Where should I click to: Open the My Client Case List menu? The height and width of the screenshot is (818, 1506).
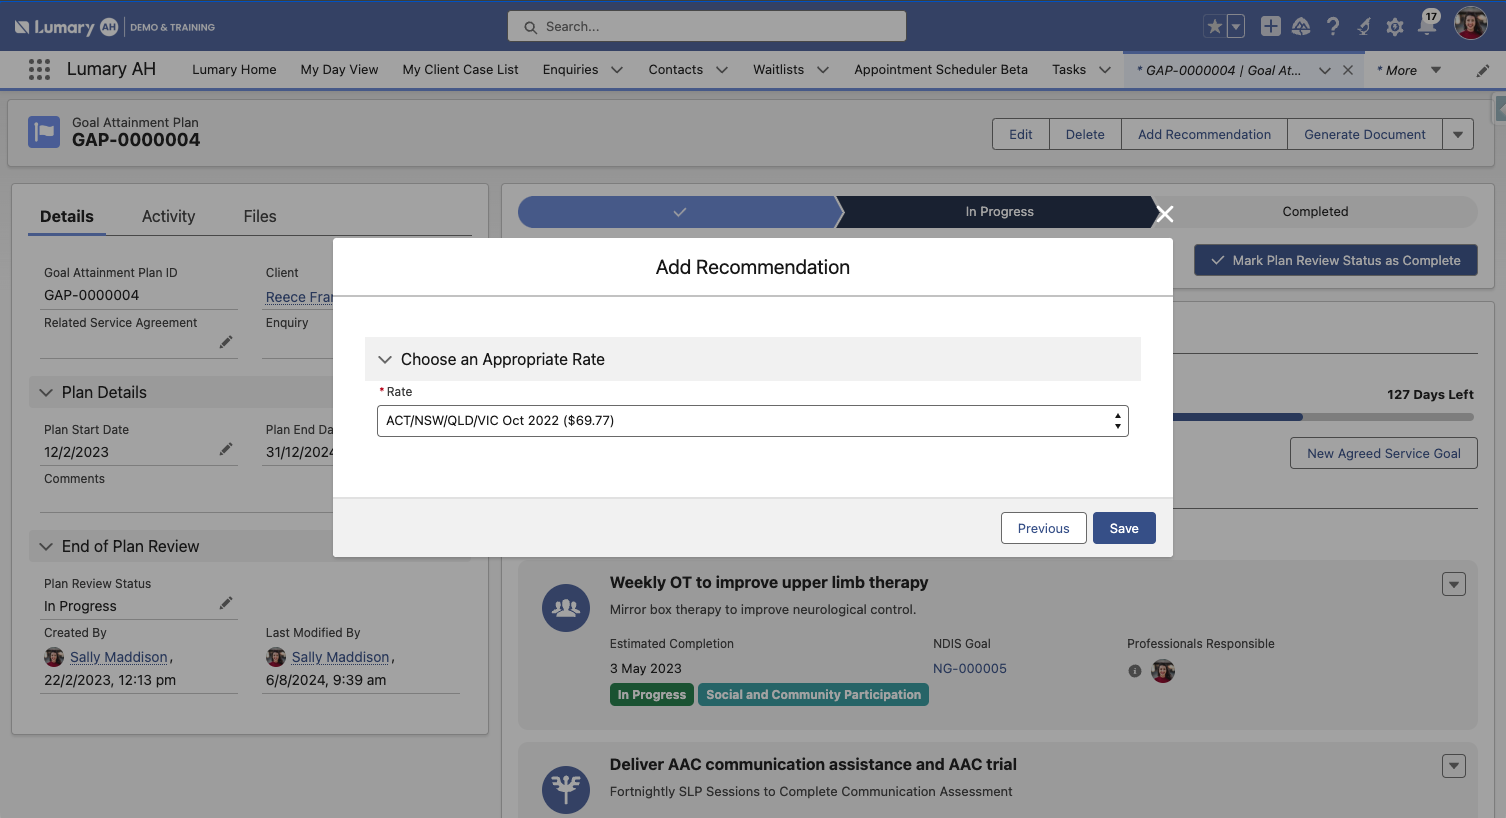pos(460,69)
